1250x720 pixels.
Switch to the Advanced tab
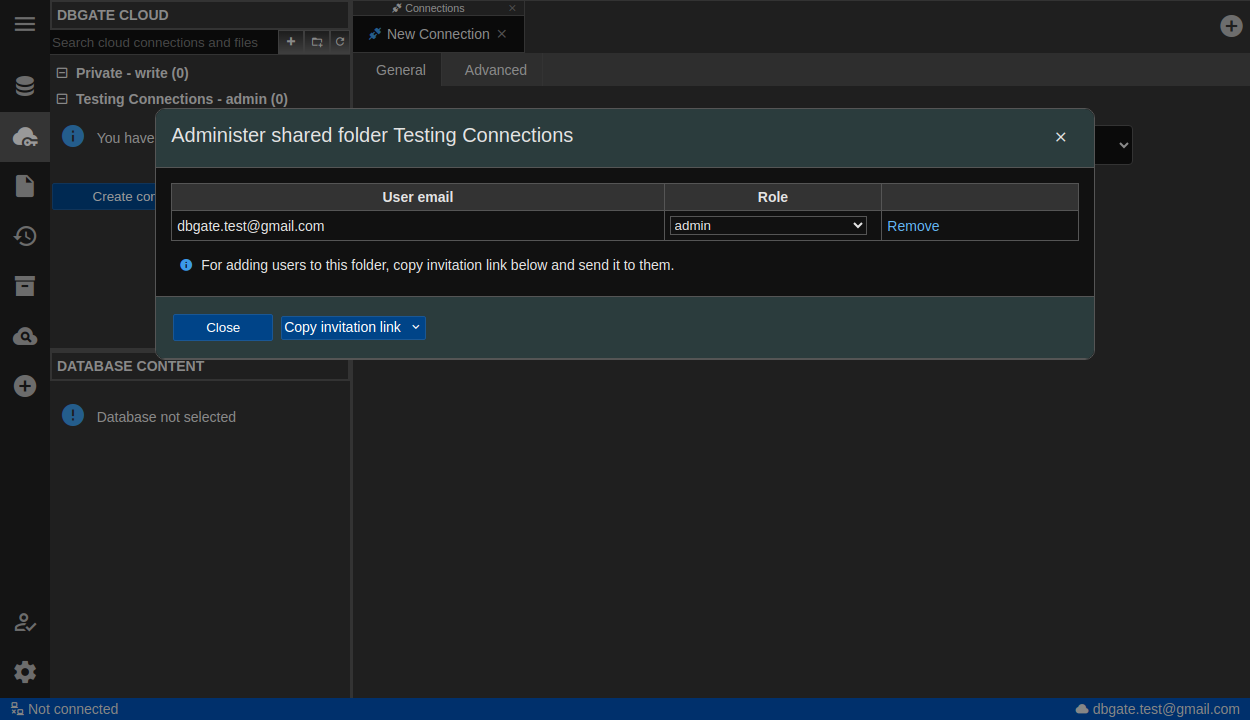click(495, 70)
